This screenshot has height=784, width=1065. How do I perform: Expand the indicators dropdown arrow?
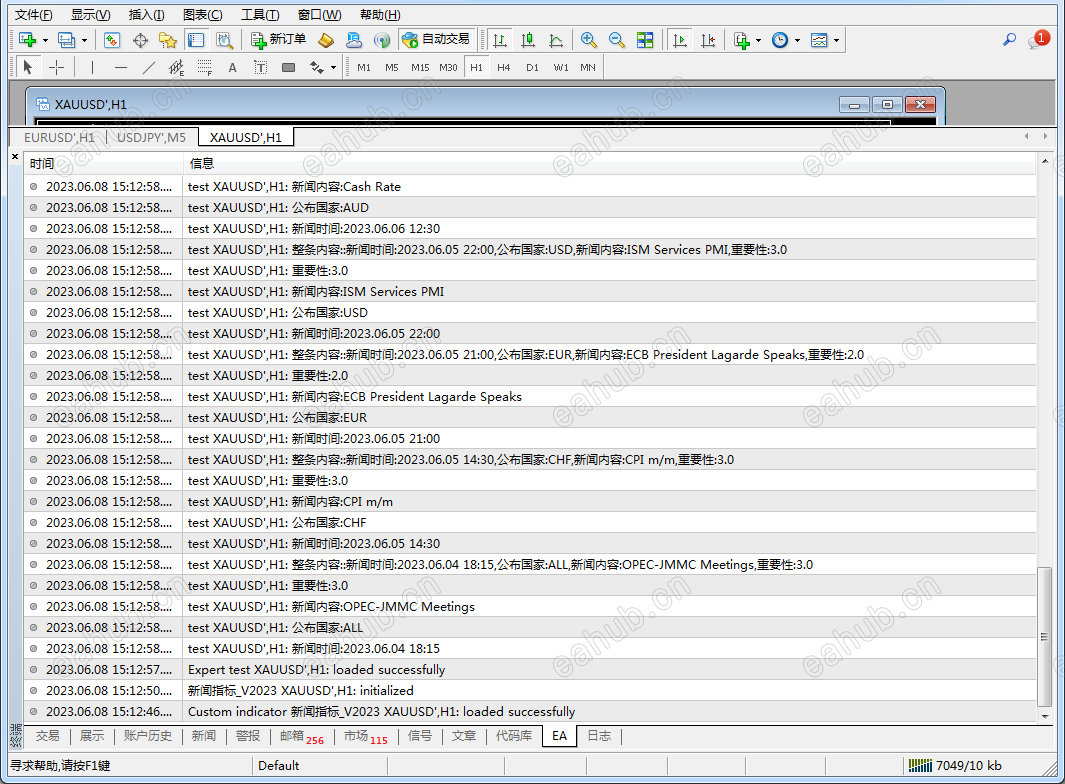[x=759, y=41]
